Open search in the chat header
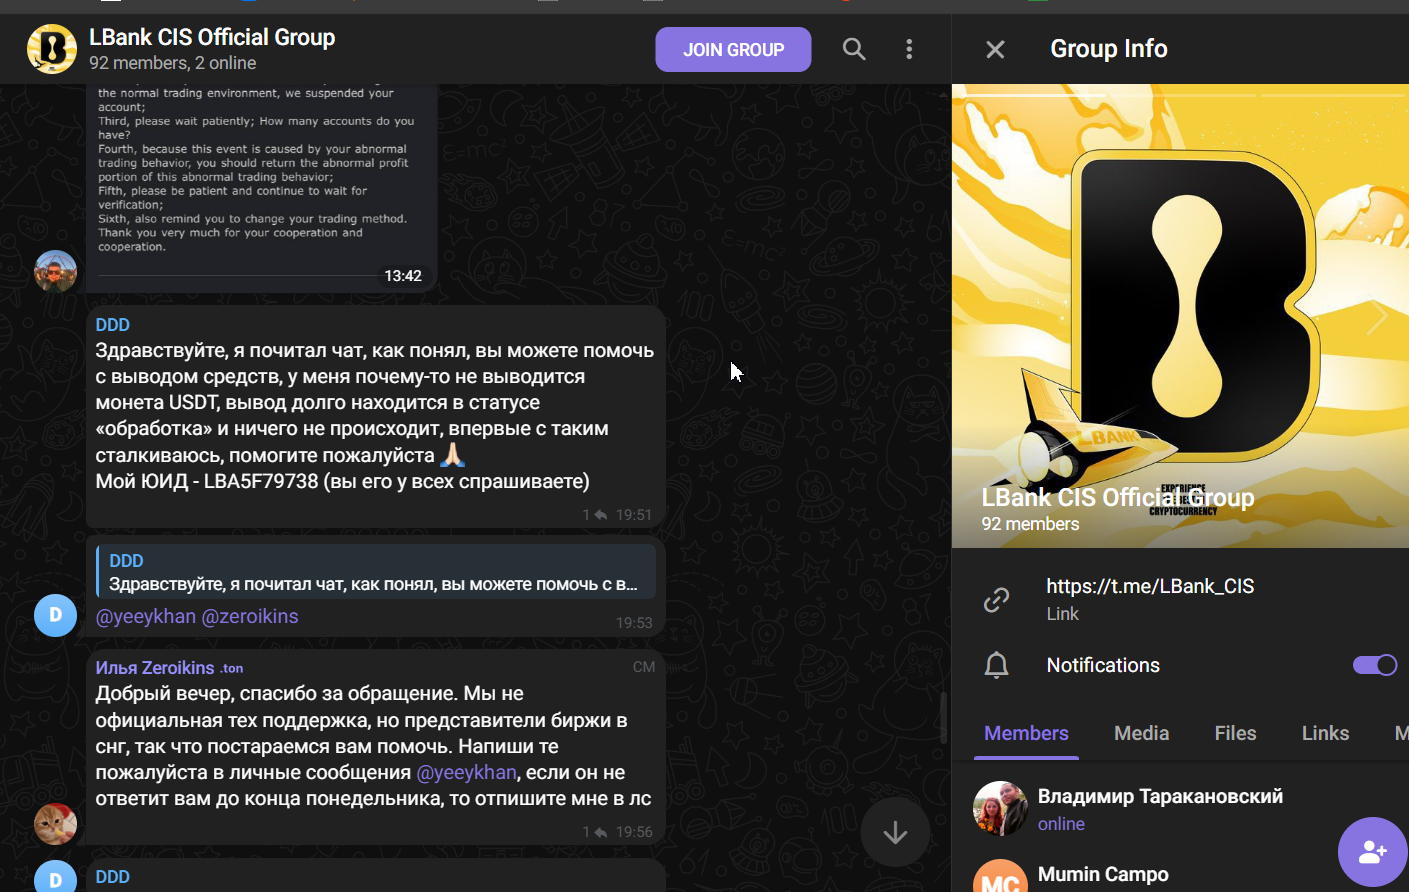Screen dimensions: 1409x892 854,49
